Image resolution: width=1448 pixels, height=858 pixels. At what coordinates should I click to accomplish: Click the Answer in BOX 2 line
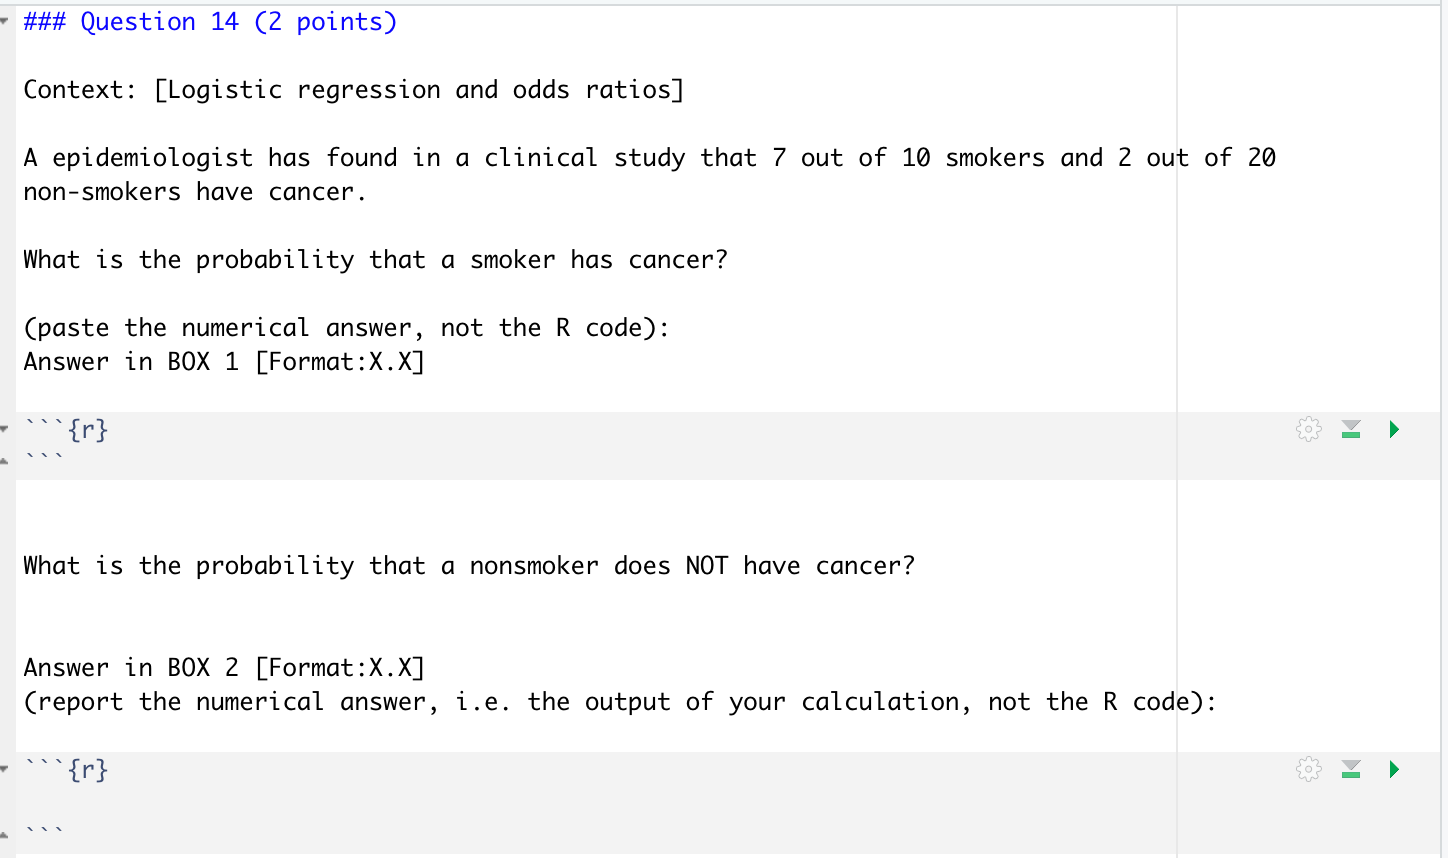(x=222, y=667)
